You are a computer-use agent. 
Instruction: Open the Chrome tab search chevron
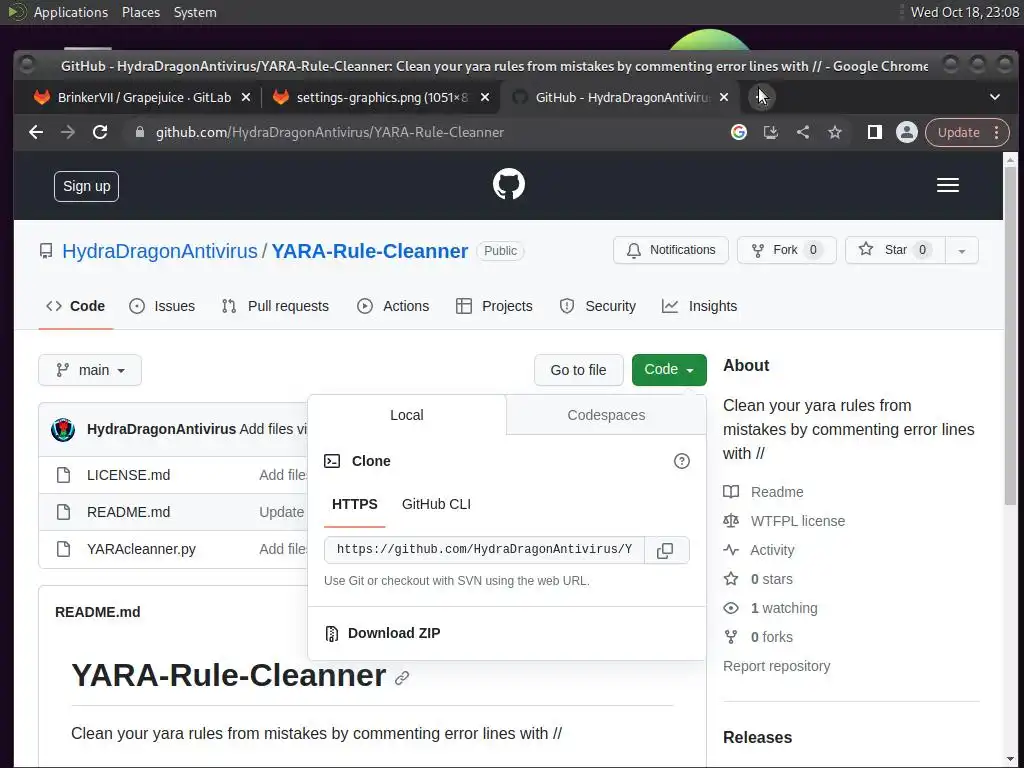[995, 97]
